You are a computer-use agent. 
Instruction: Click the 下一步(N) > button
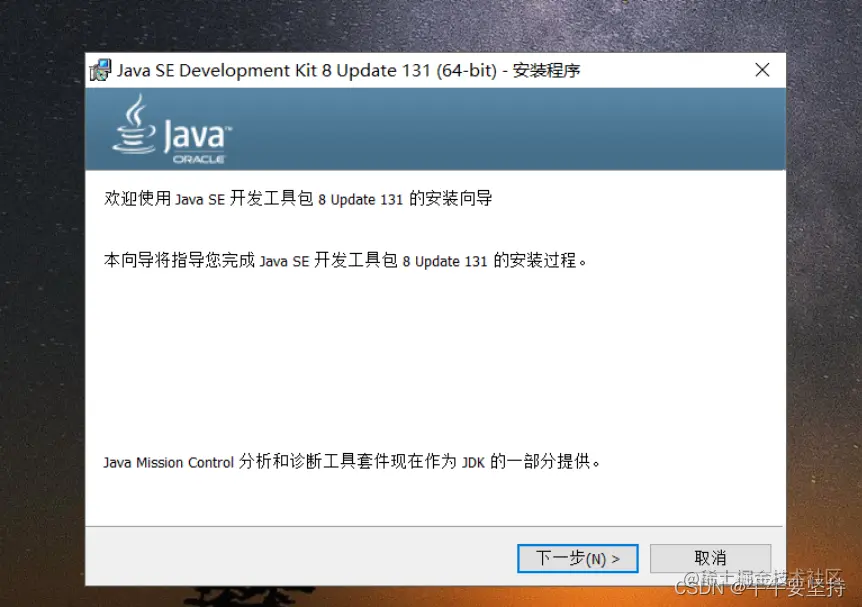pos(577,558)
